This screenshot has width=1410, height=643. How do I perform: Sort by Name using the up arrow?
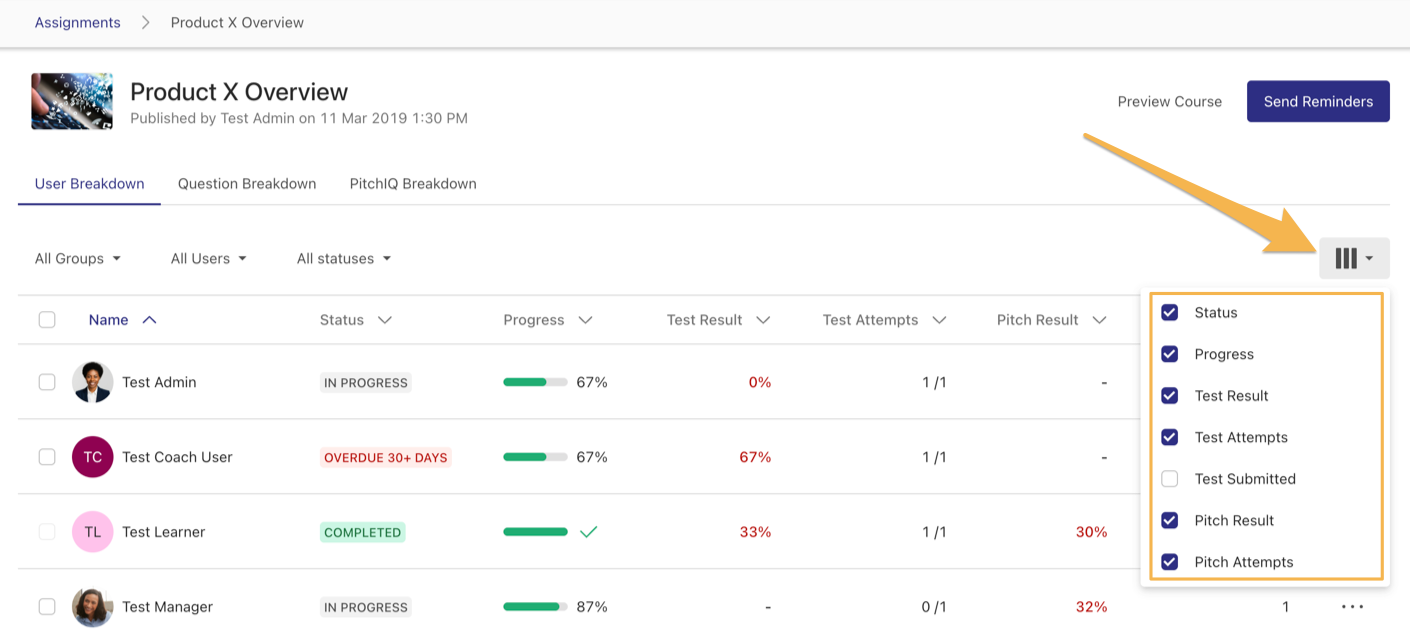pyautogui.click(x=149, y=320)
